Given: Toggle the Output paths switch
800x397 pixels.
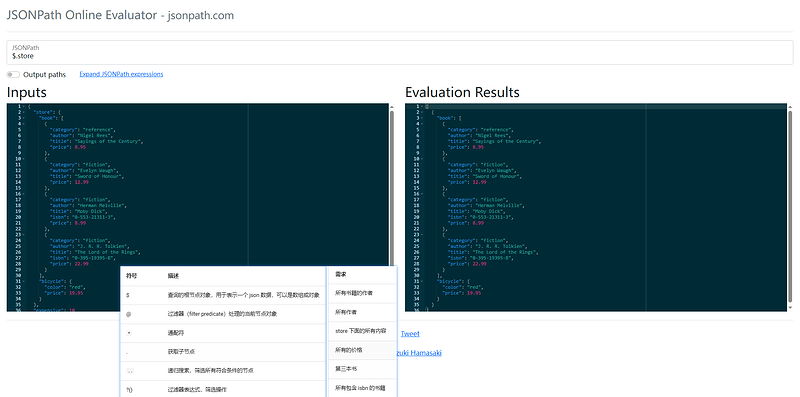Looking at the screenshot, I should click(13, 75).
